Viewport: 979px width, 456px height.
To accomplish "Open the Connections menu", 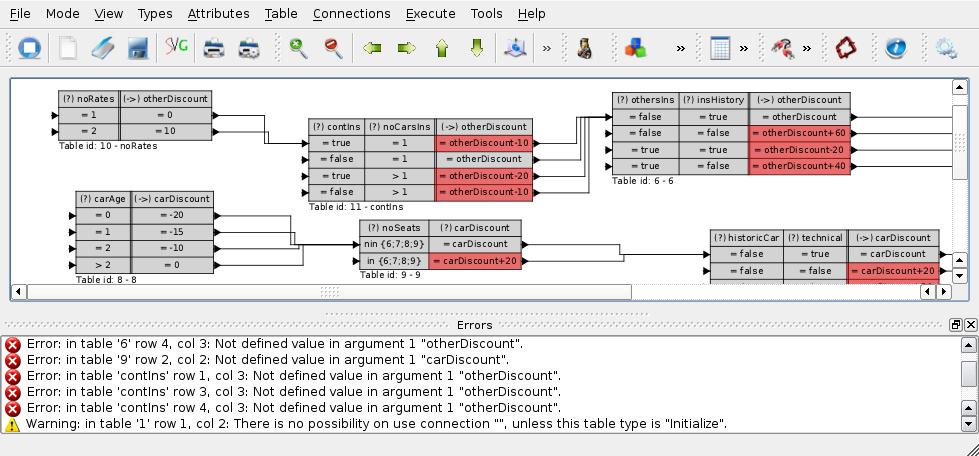I will pos(352,13).
